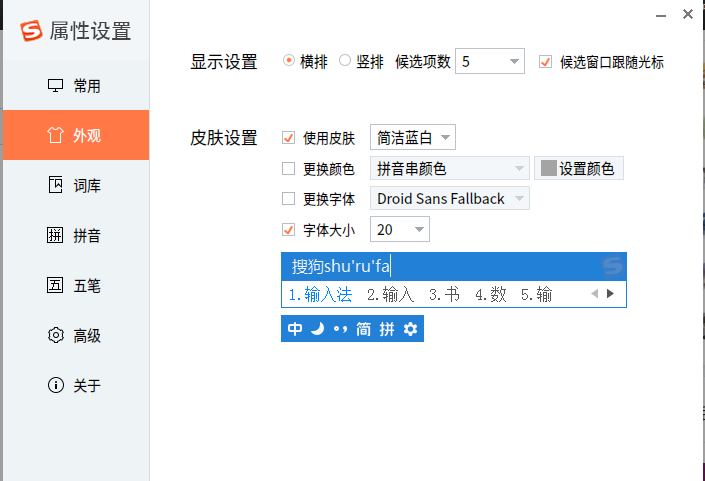Click the Sogou watermark icon in preview bar
The width and height of the screenshot is (705, 481).
tap(612, 266)
